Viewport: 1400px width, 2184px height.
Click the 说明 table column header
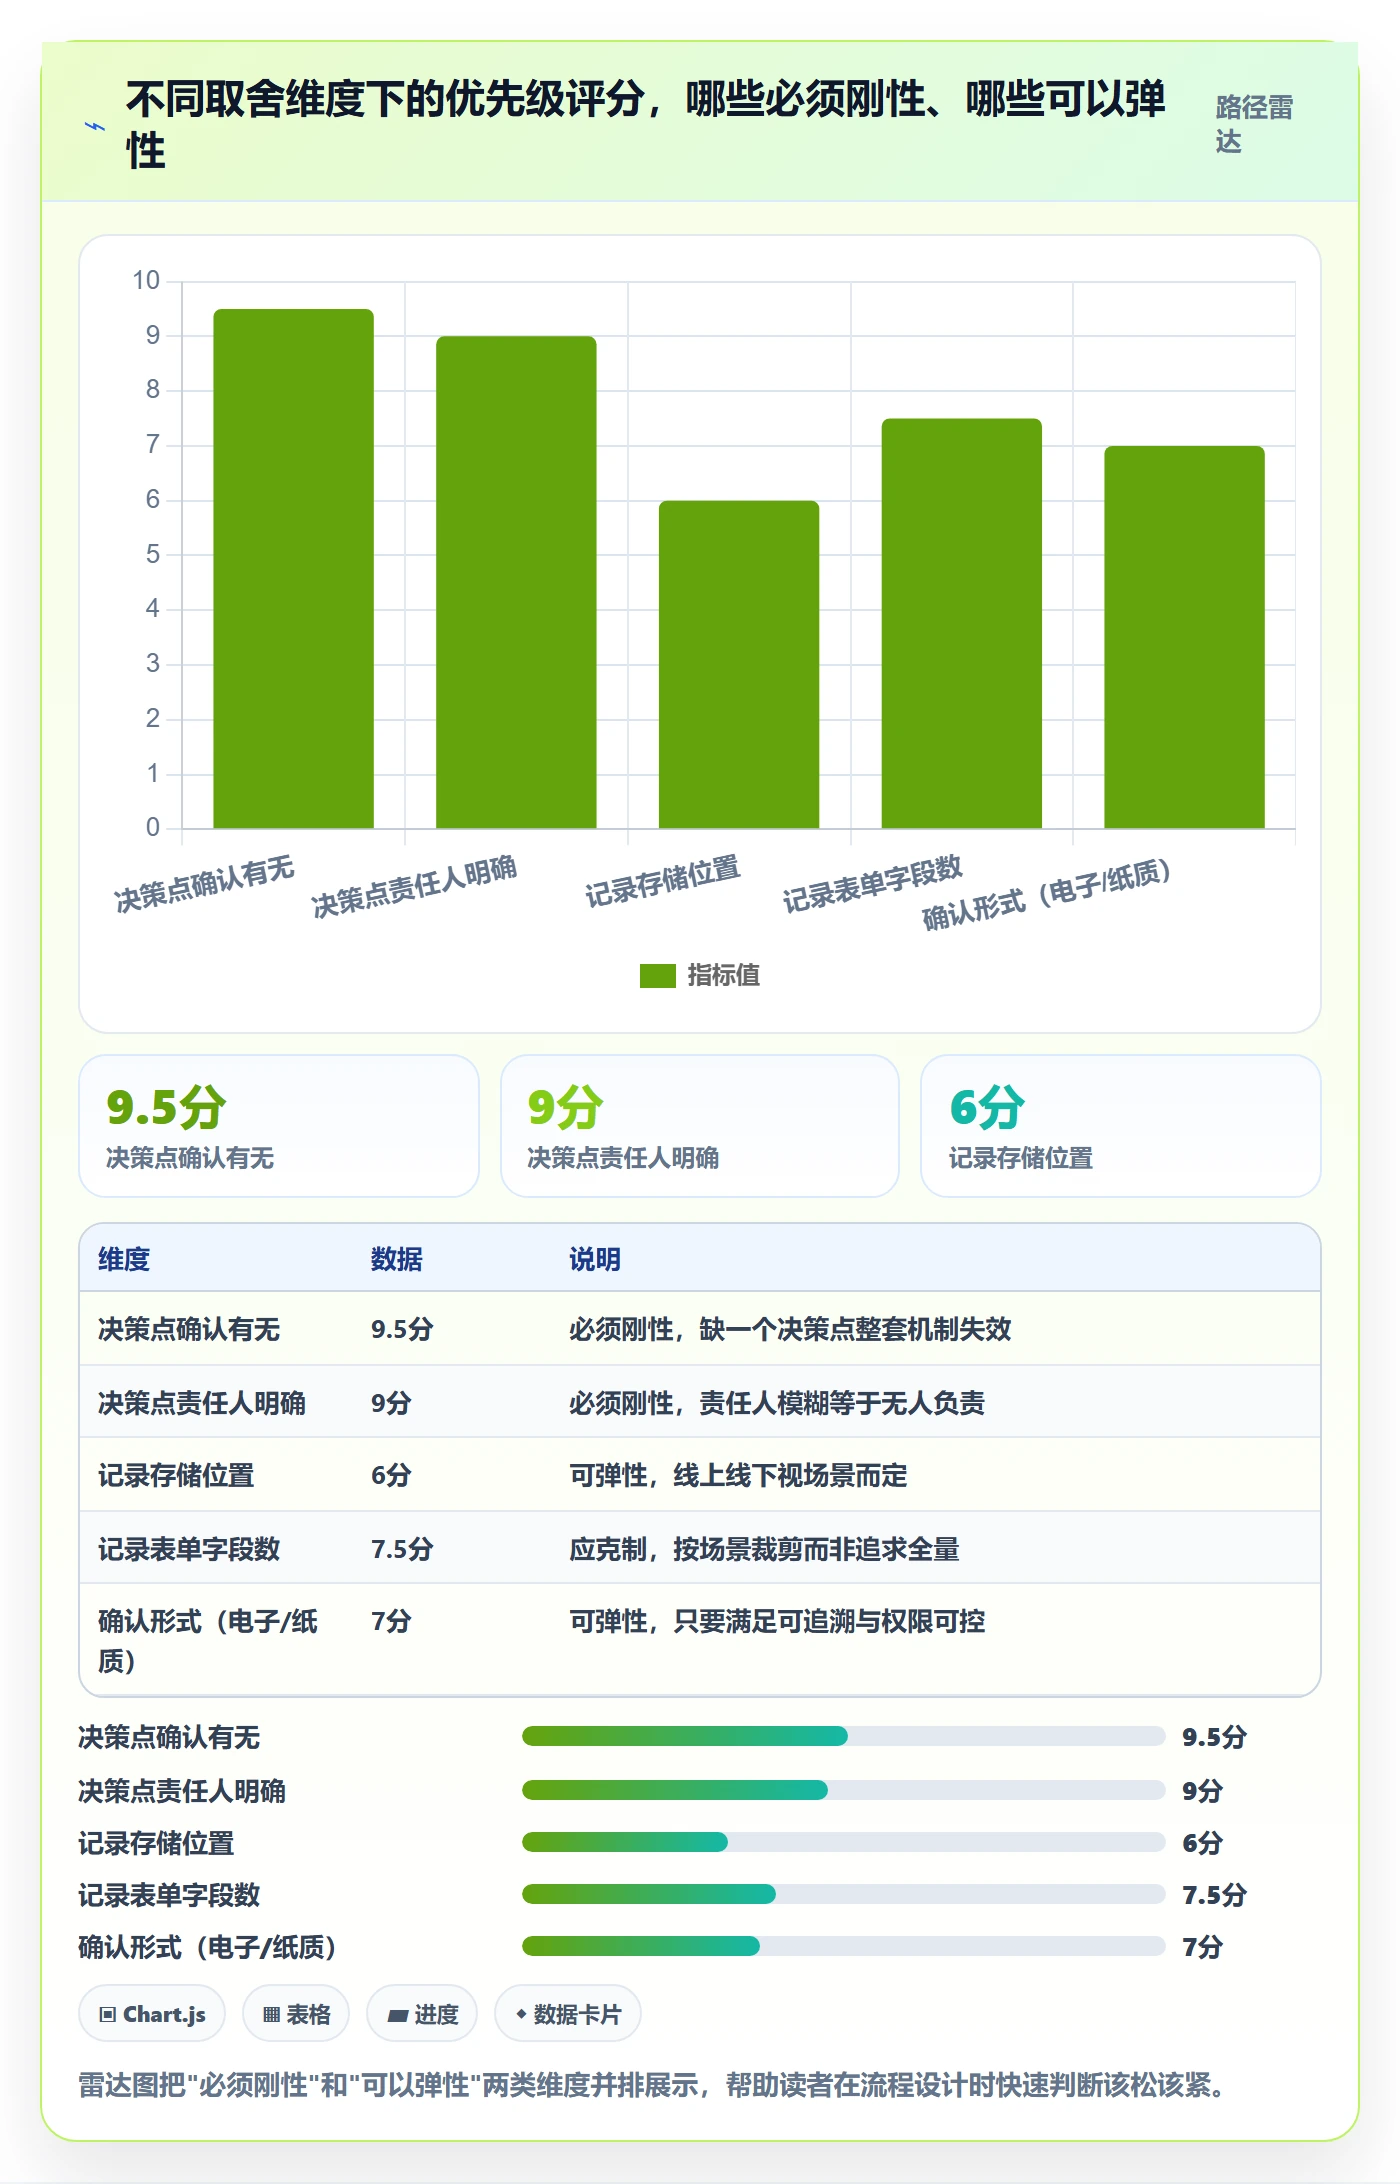point(595,1259)
